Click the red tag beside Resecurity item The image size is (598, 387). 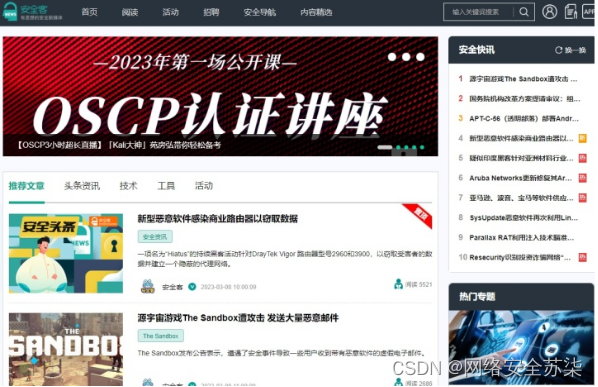click(x=582, y=257)
